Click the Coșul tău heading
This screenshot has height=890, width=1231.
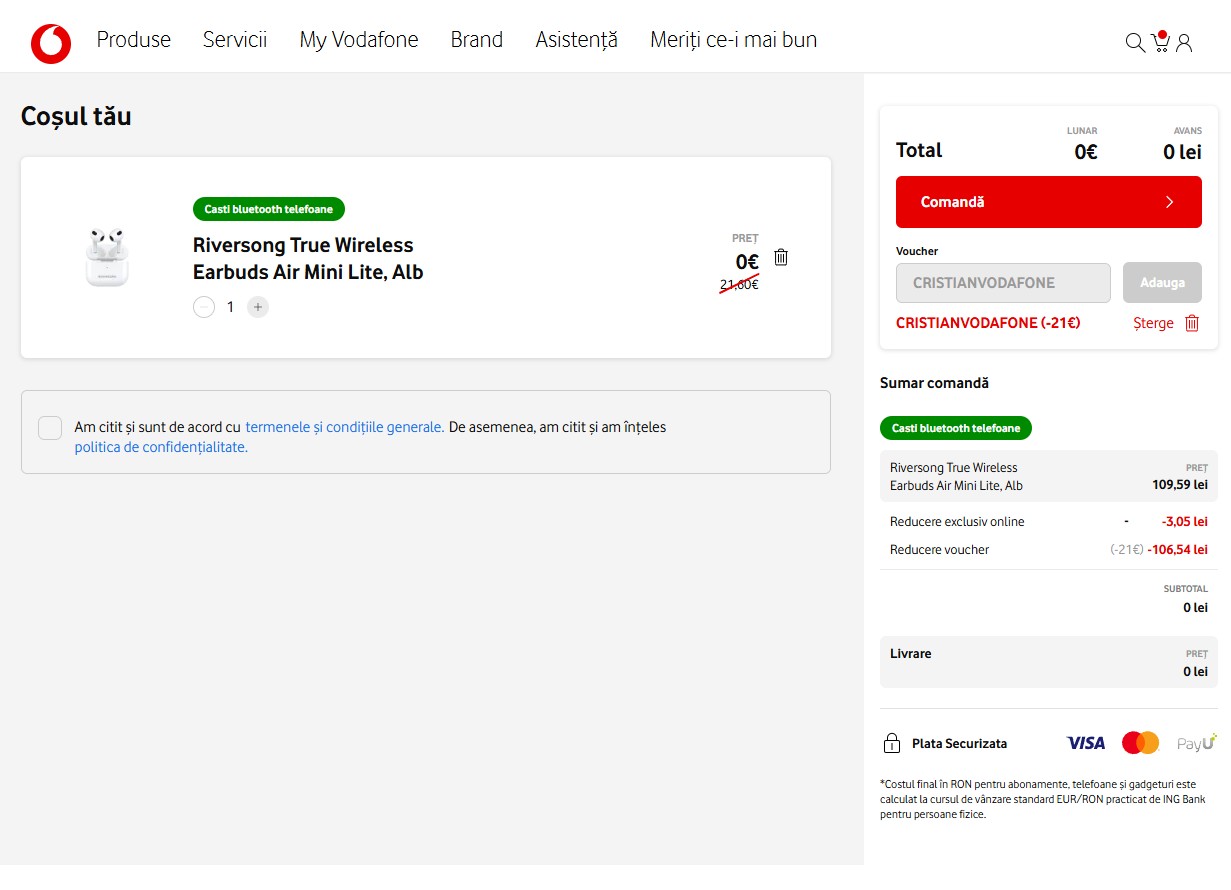point(76,116)
